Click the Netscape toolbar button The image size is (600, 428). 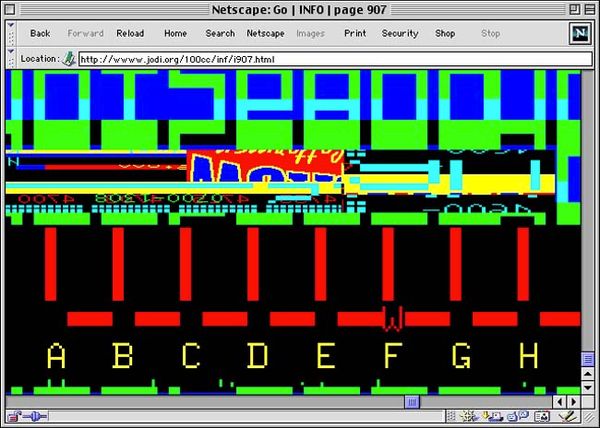pos(265,34)
